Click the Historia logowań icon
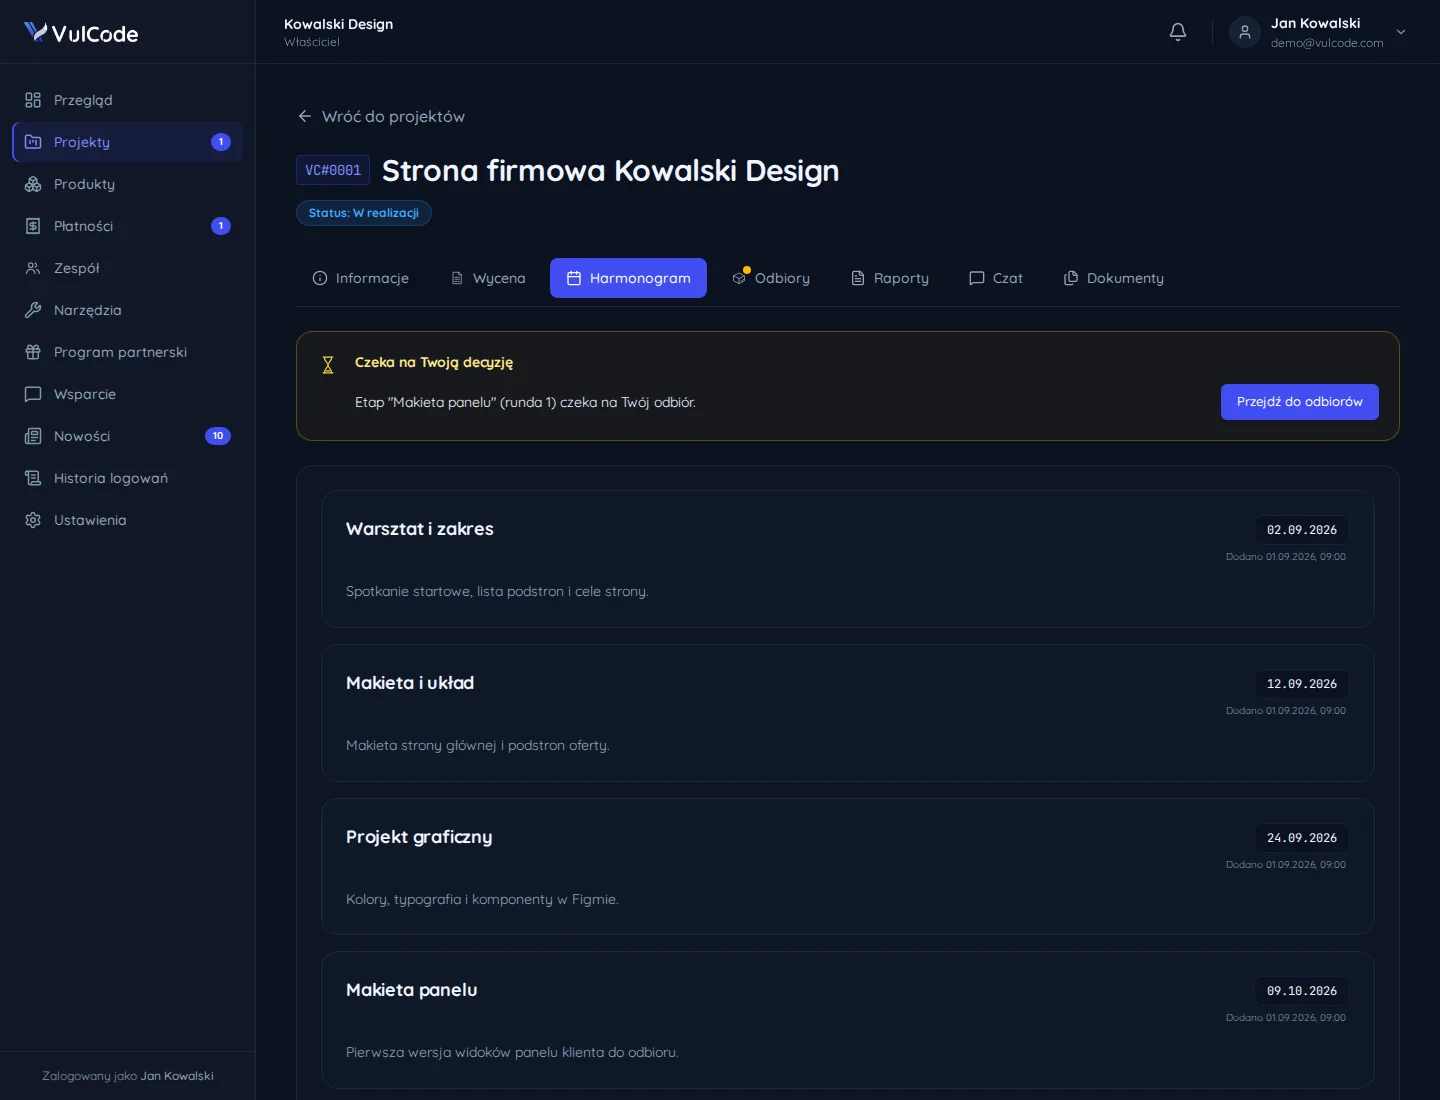The image size is (1440, 1100). pos(33,478)
